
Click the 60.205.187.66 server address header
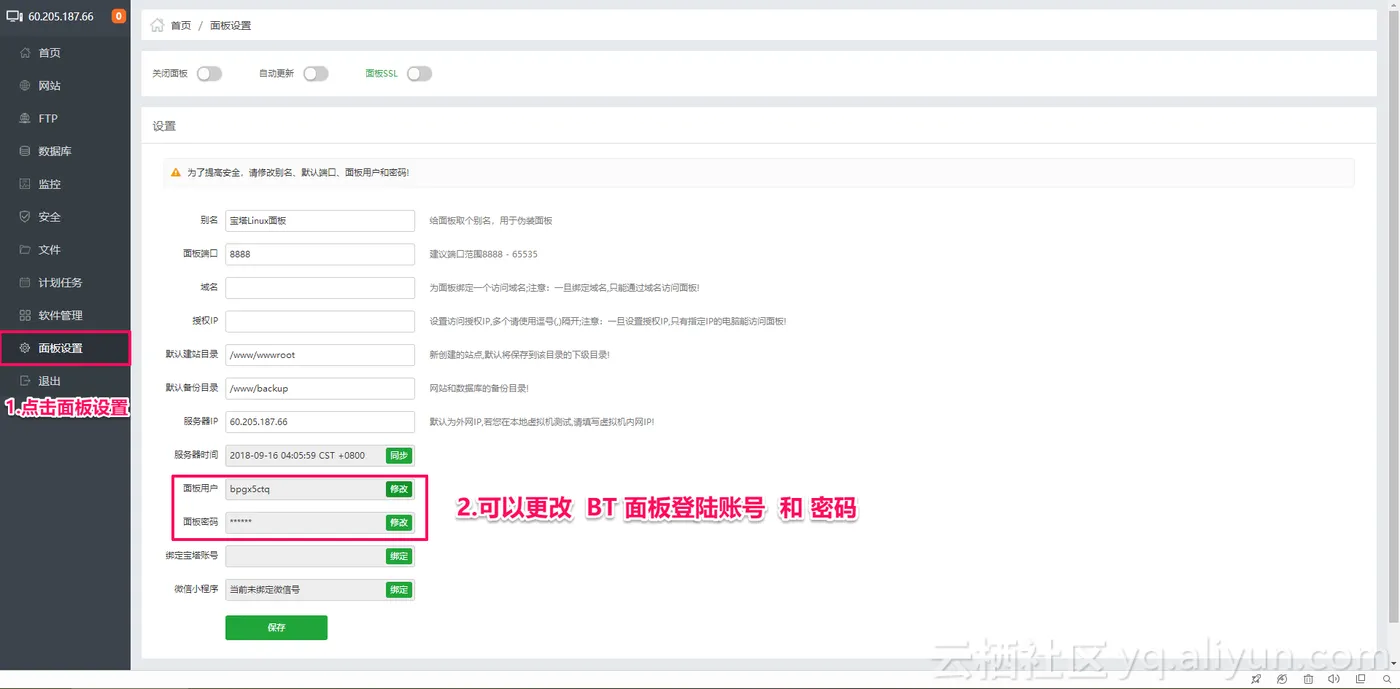(x=61, y=17)
